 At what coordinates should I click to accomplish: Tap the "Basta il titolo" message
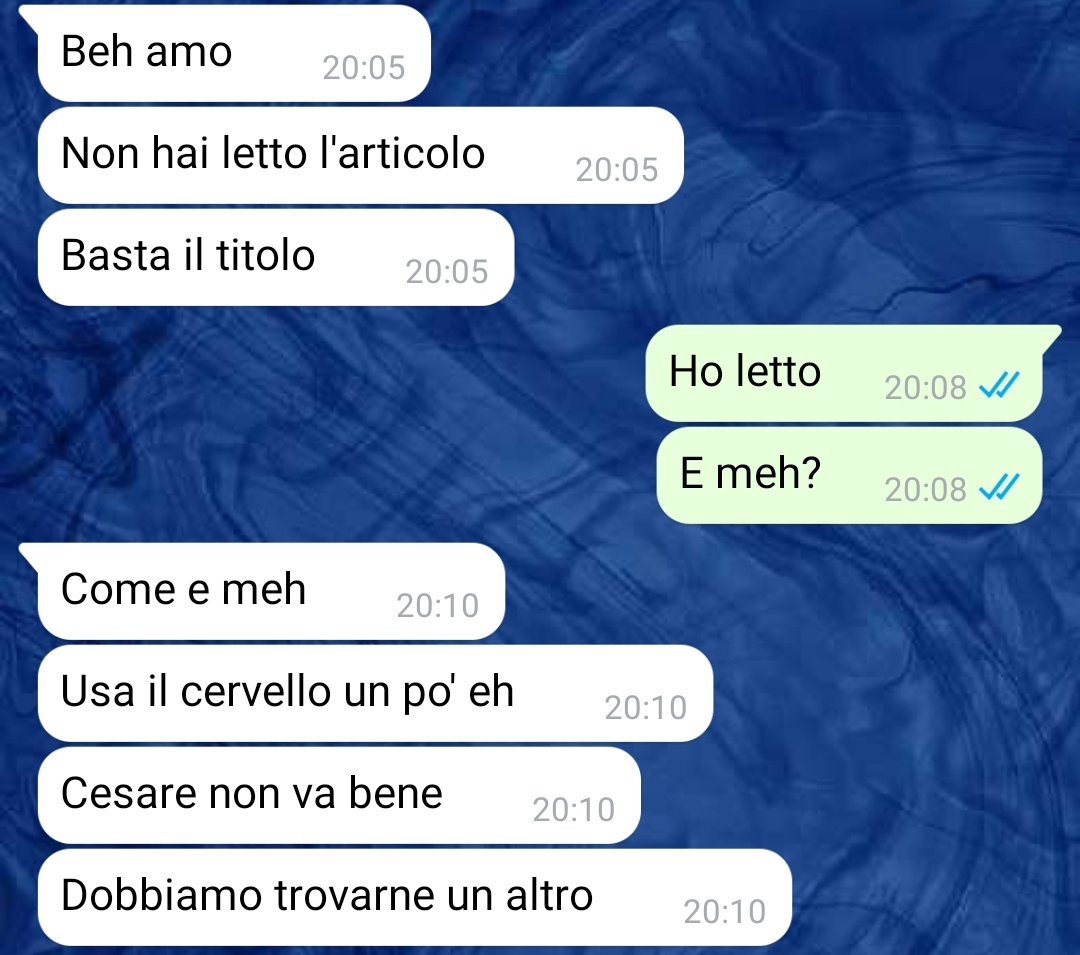276,257
